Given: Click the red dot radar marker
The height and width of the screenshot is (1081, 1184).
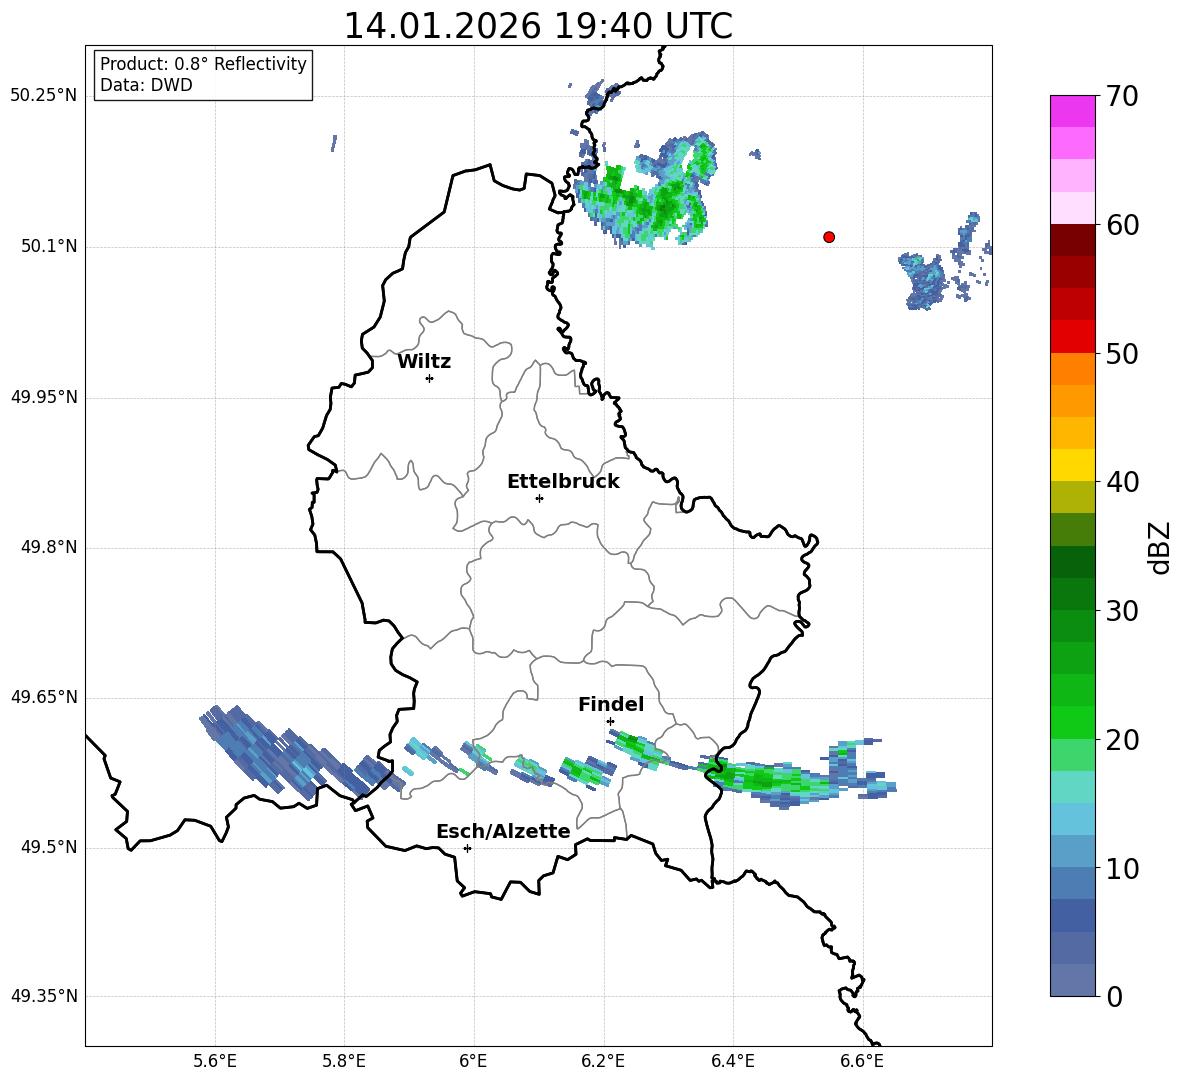Looking at the screenshot, I should click(828, 237).
